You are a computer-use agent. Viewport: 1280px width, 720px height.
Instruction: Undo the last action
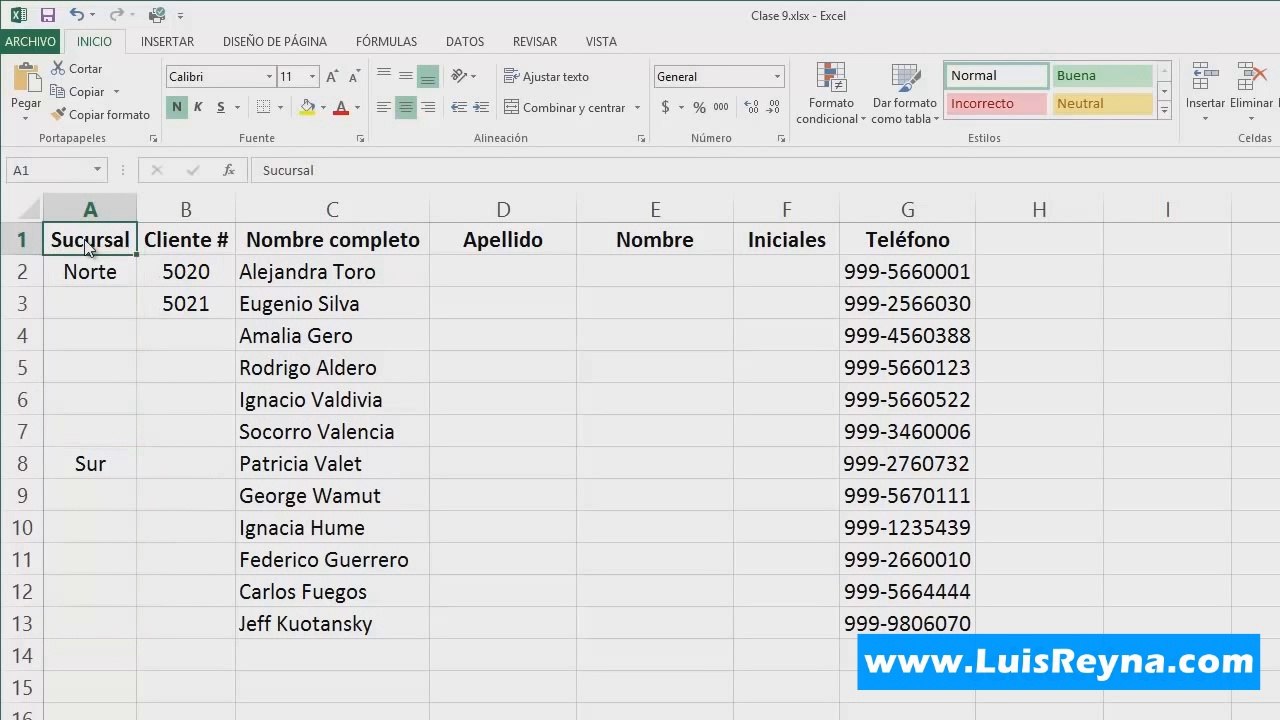pyautogui.click(x=76, y=15)
